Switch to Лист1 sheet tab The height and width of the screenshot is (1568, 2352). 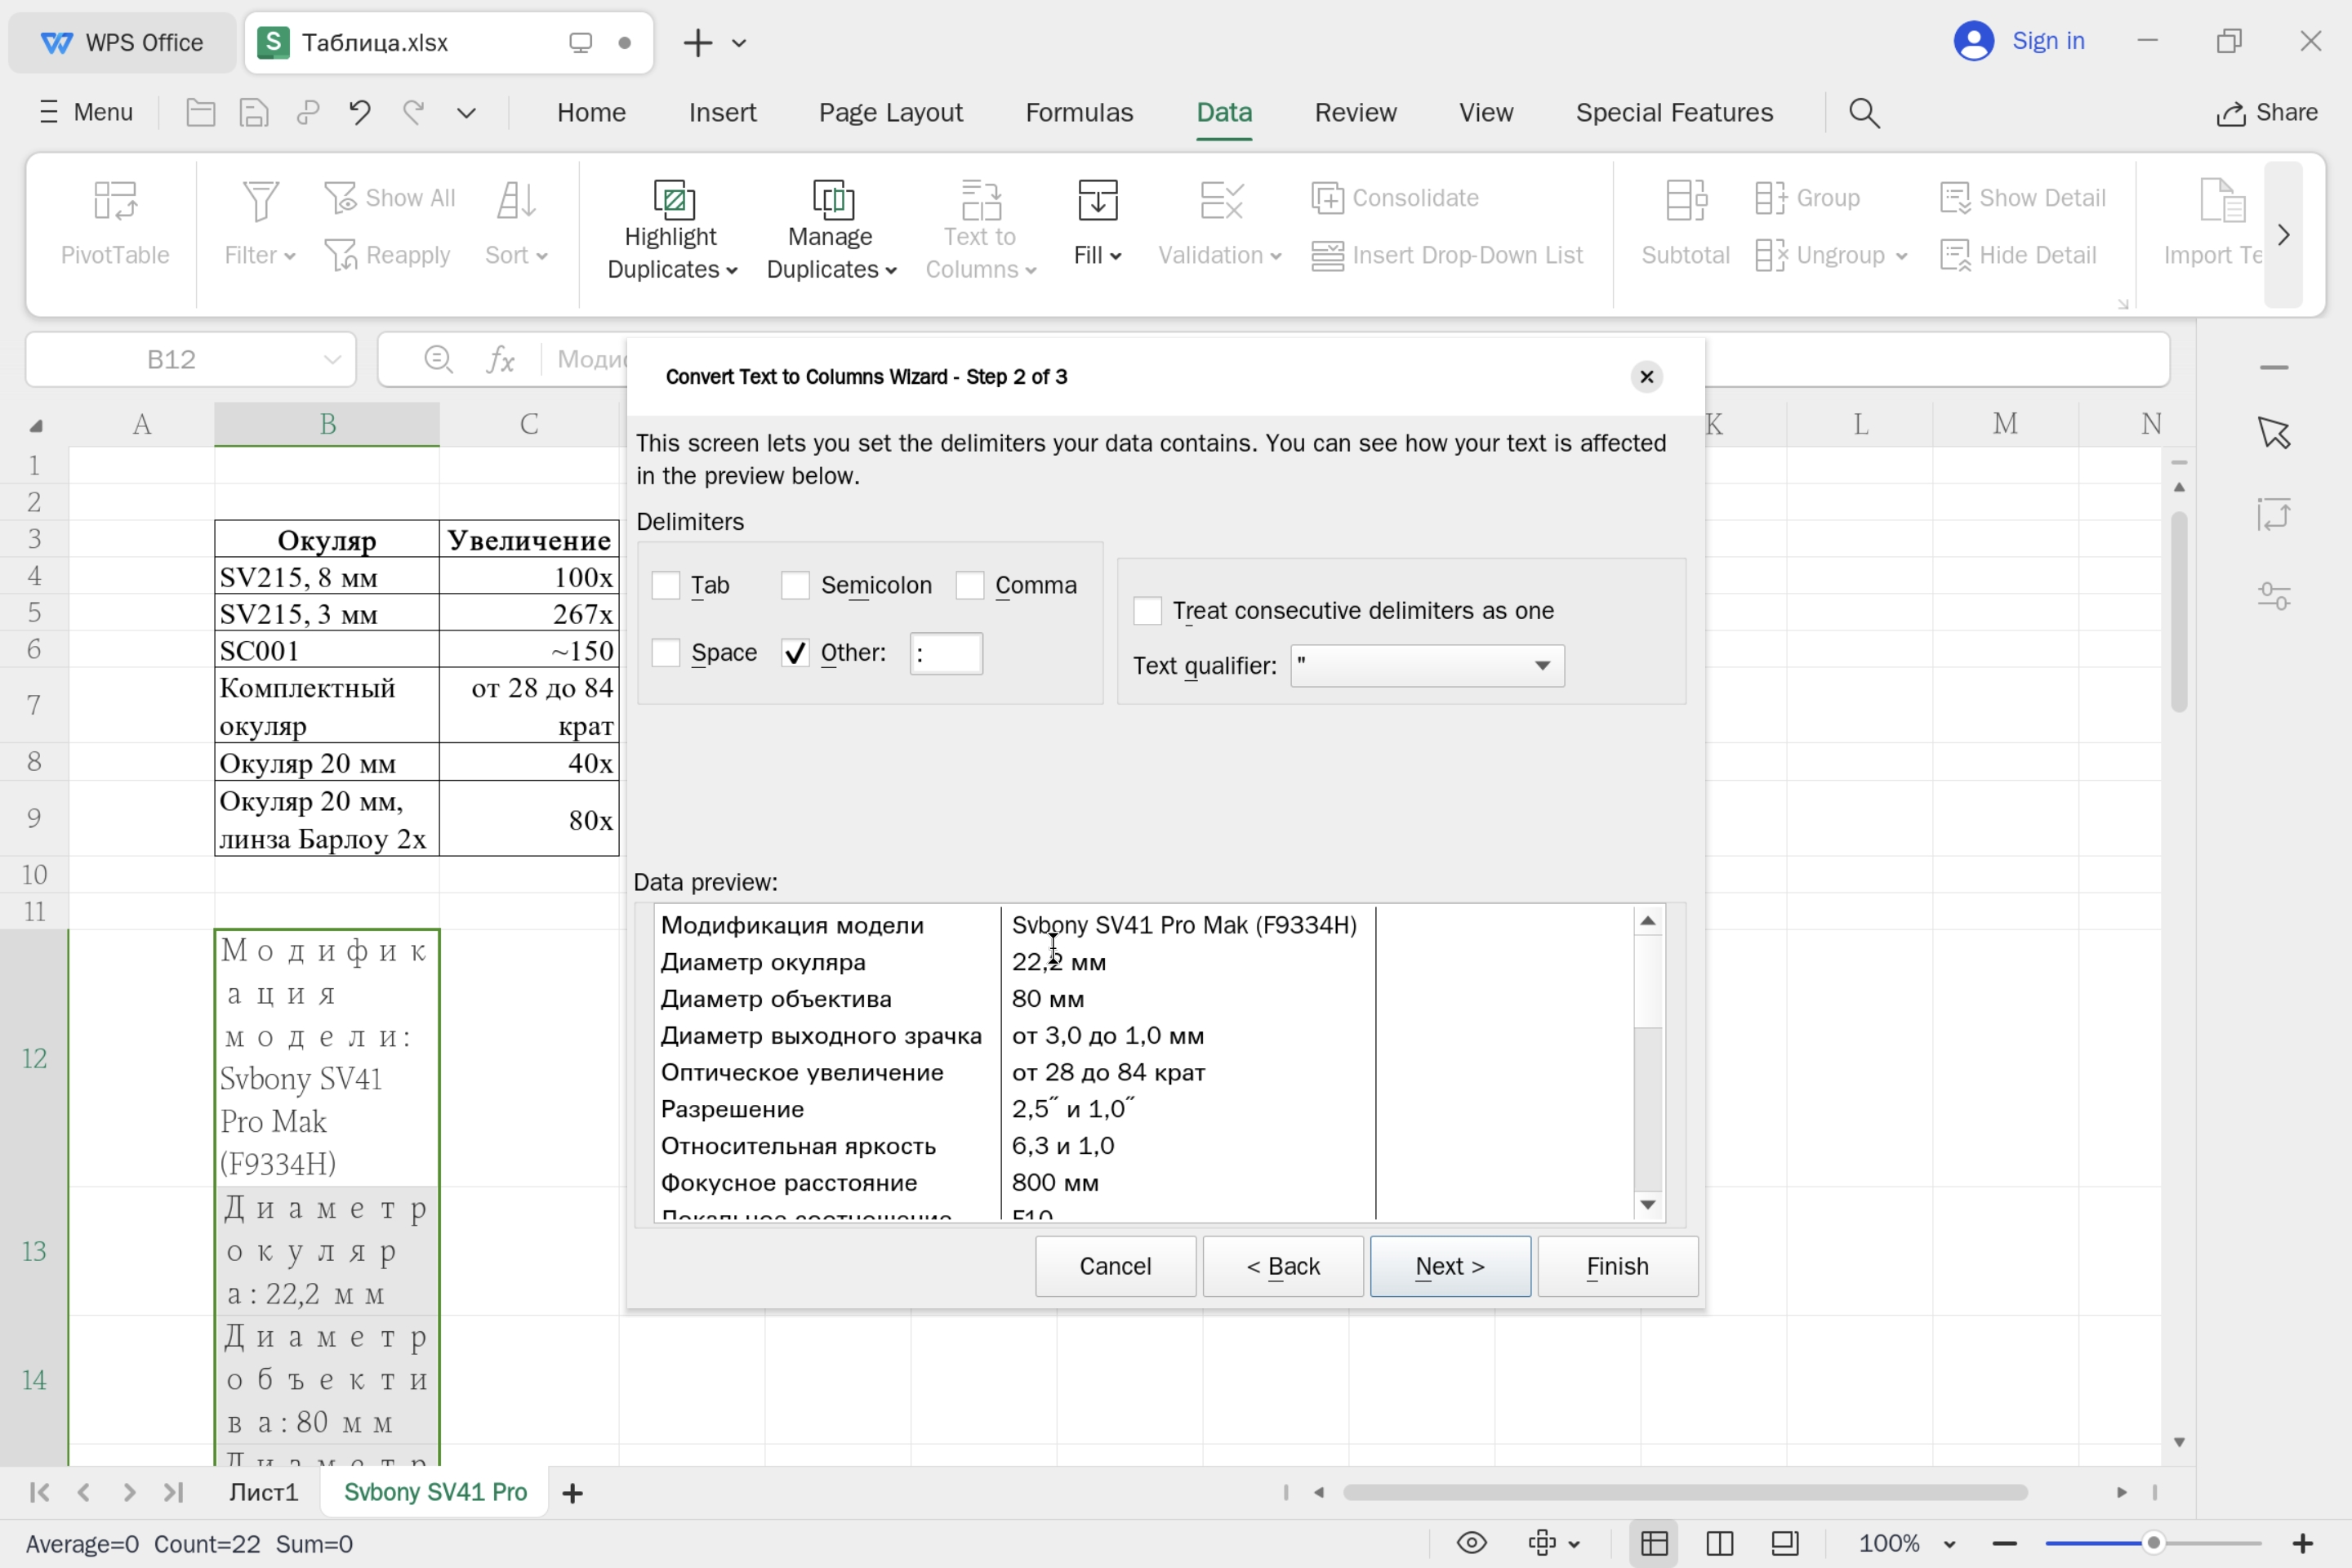click(x=263, y=1493)
